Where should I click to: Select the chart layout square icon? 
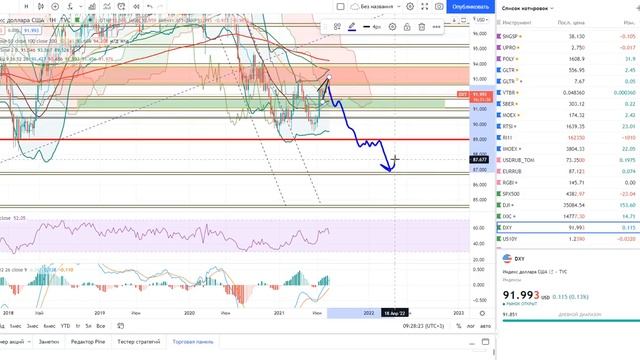(340, 7)
